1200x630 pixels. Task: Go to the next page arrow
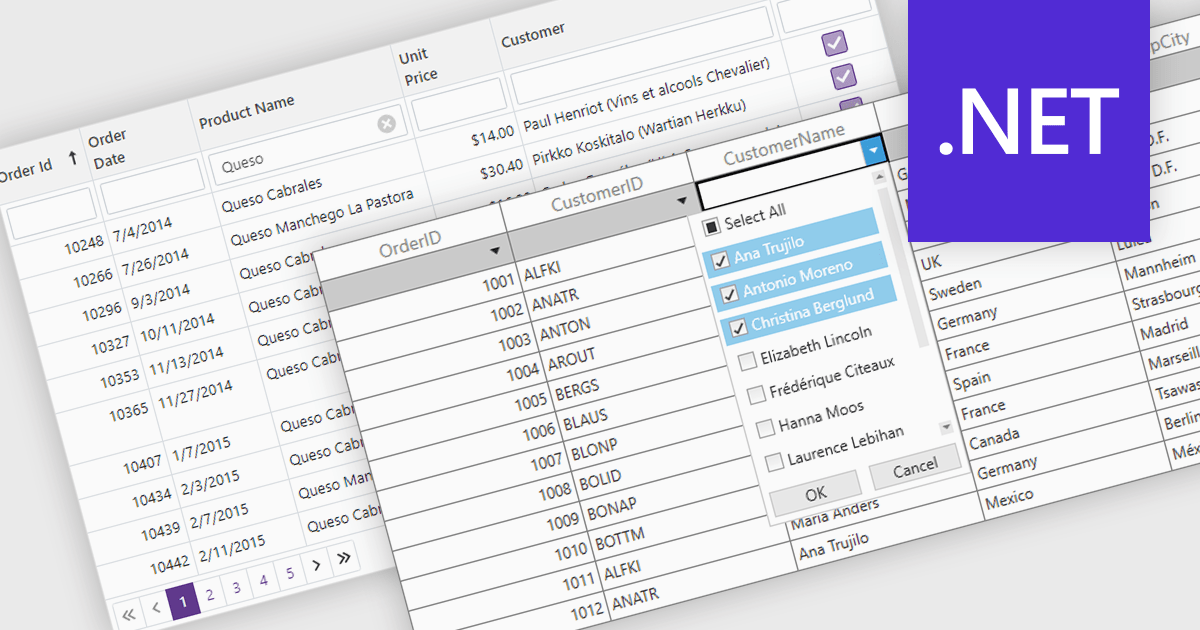tap(316, 565)
